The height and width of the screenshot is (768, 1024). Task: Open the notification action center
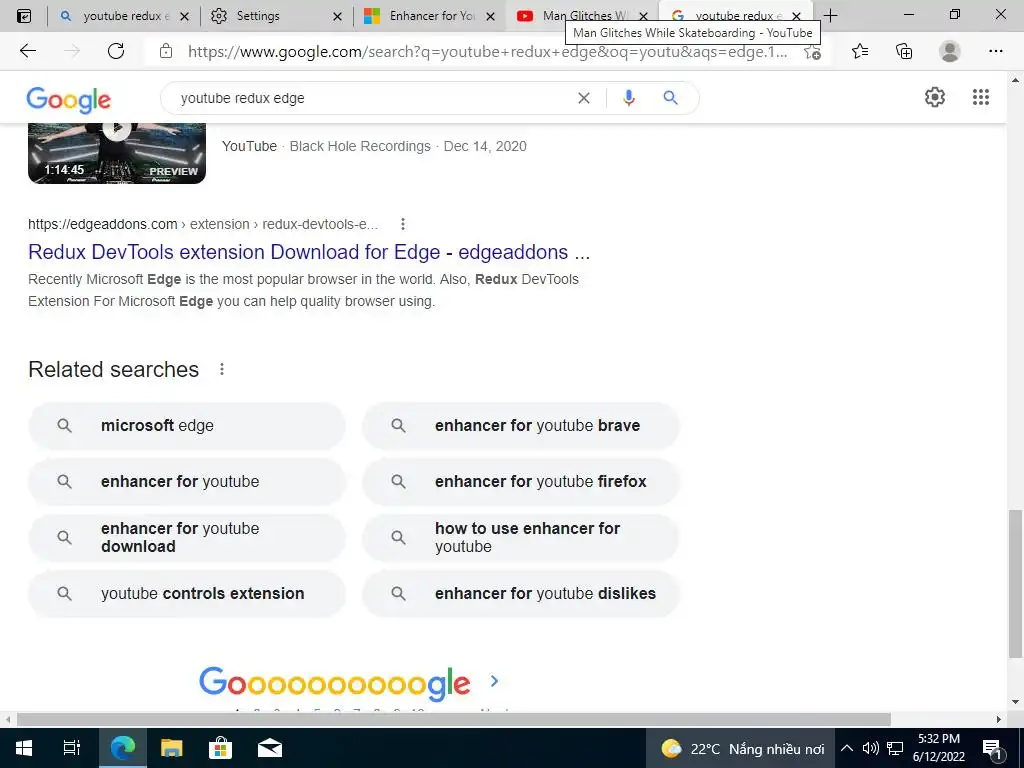click(x=992, y=749)
